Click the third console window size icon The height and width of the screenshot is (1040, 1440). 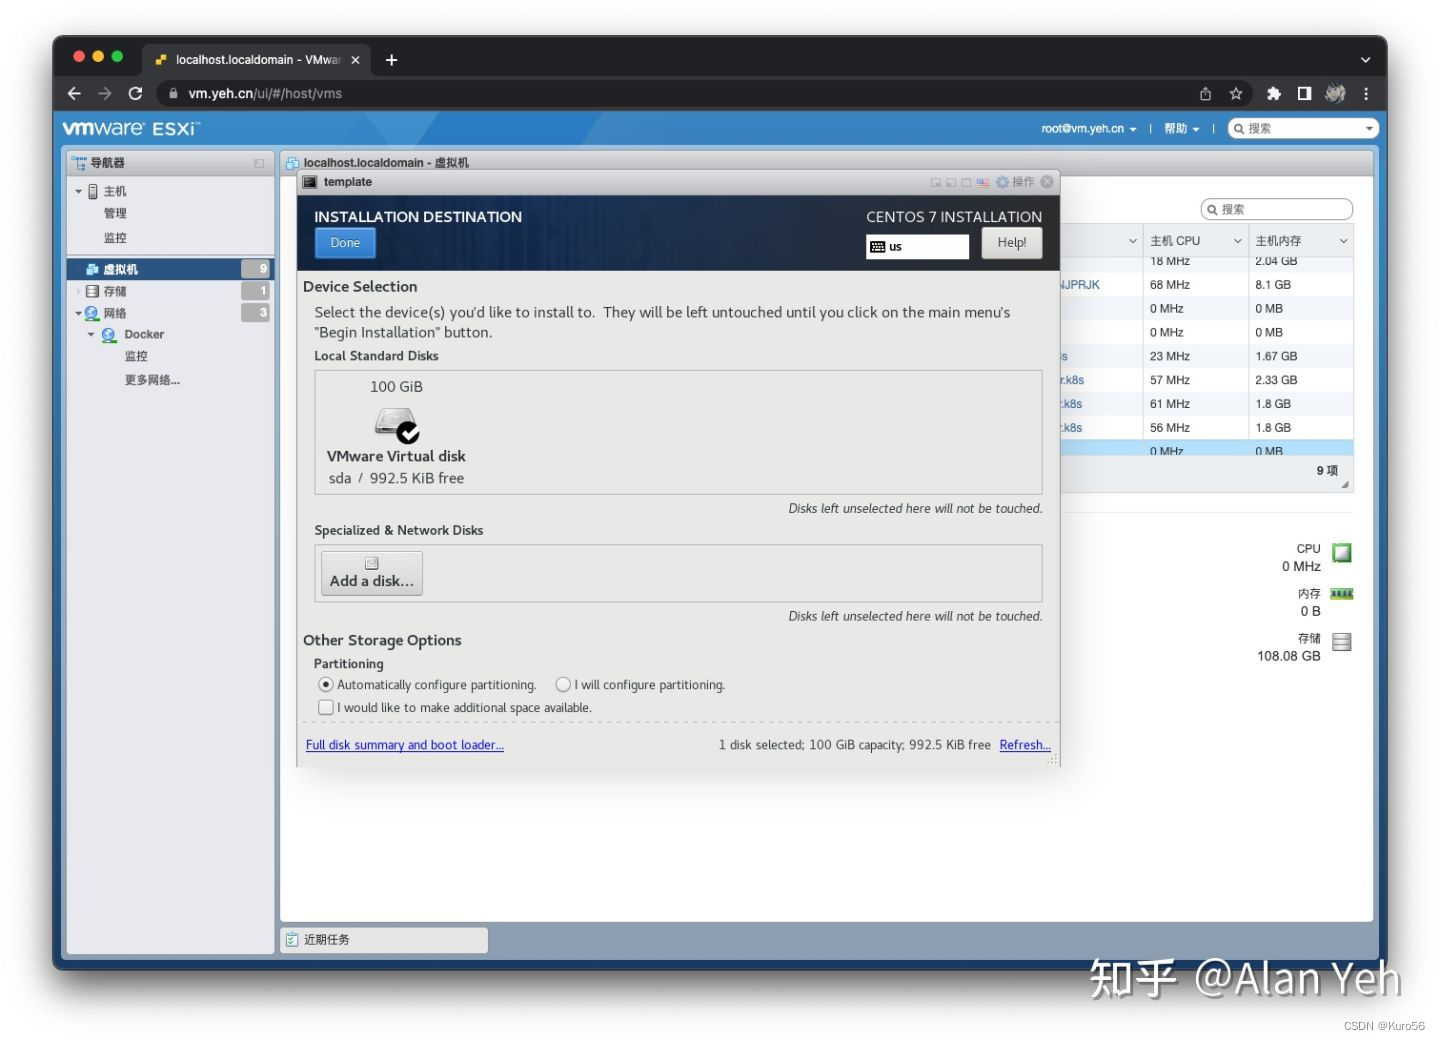click(966, 183)
